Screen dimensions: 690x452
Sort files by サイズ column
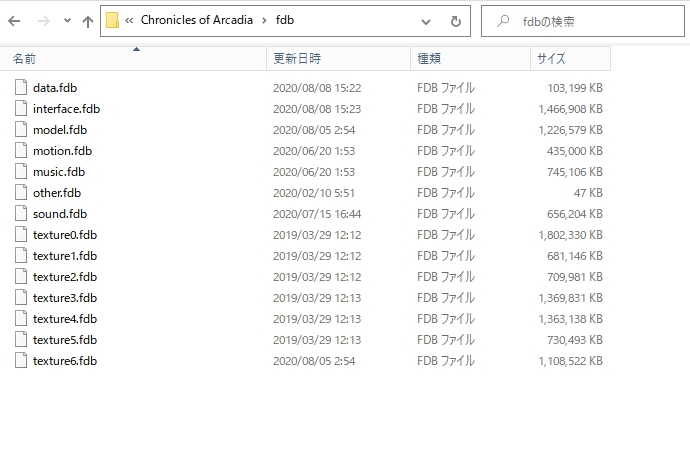point(551,59)
